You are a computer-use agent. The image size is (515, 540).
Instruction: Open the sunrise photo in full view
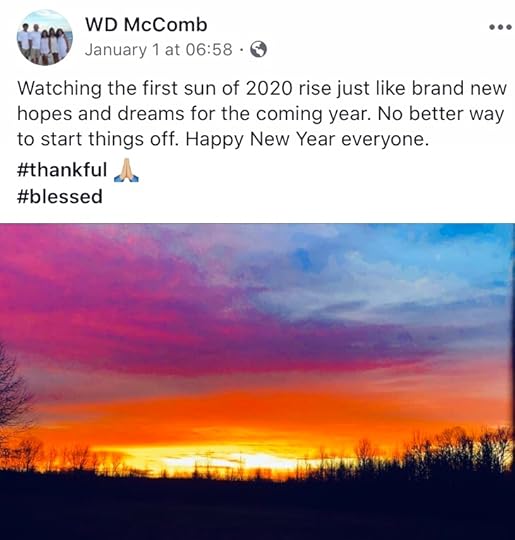[x=257, y=382]
